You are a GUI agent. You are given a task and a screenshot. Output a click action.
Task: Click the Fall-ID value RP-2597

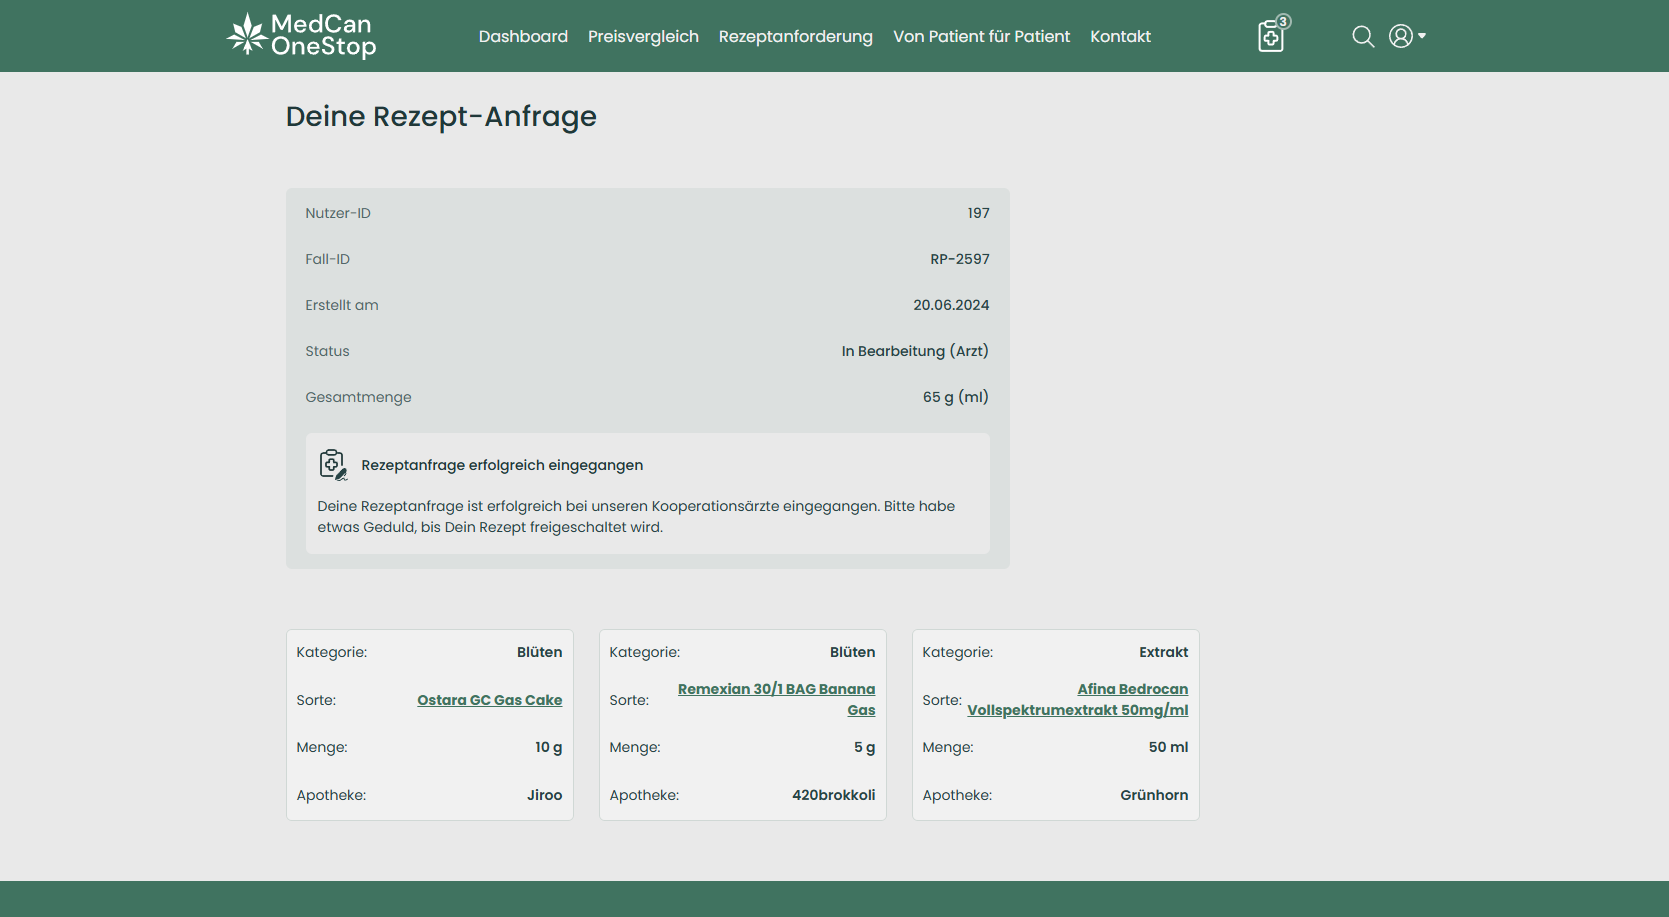tap(959, 259)
